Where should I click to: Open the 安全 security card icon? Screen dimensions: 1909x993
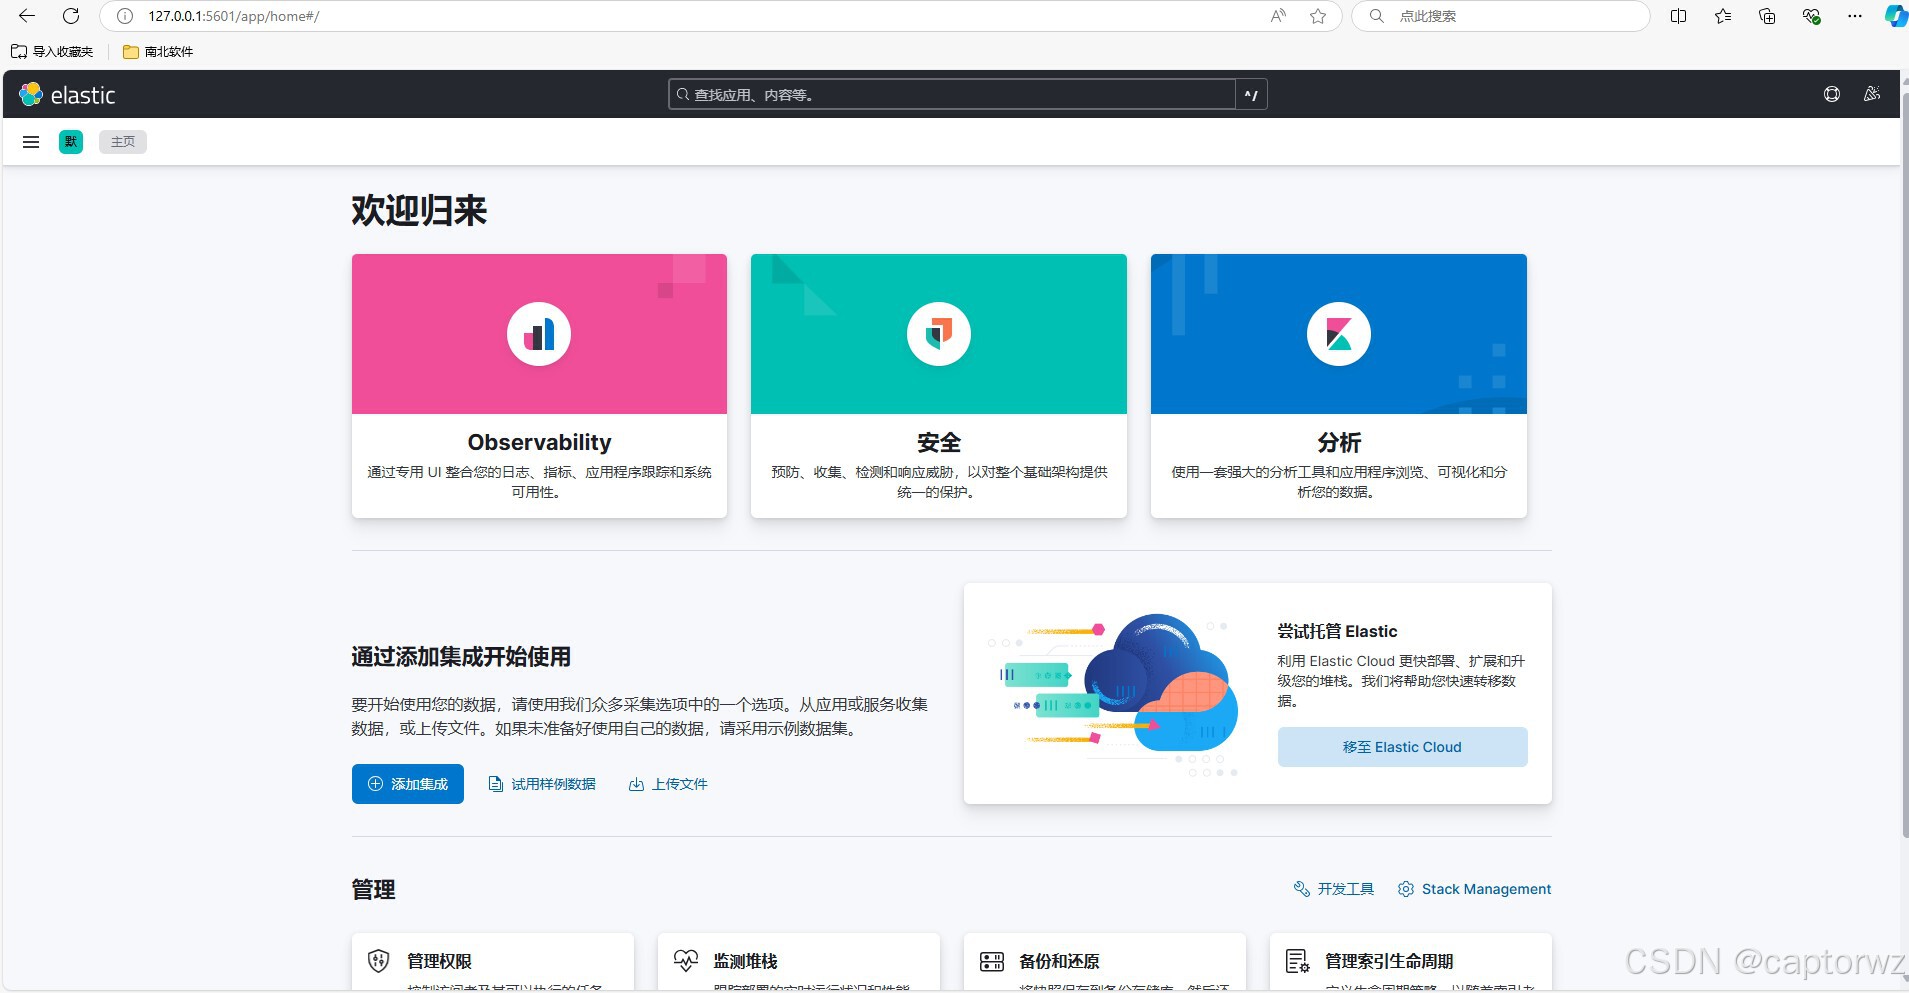coord(939,334)
